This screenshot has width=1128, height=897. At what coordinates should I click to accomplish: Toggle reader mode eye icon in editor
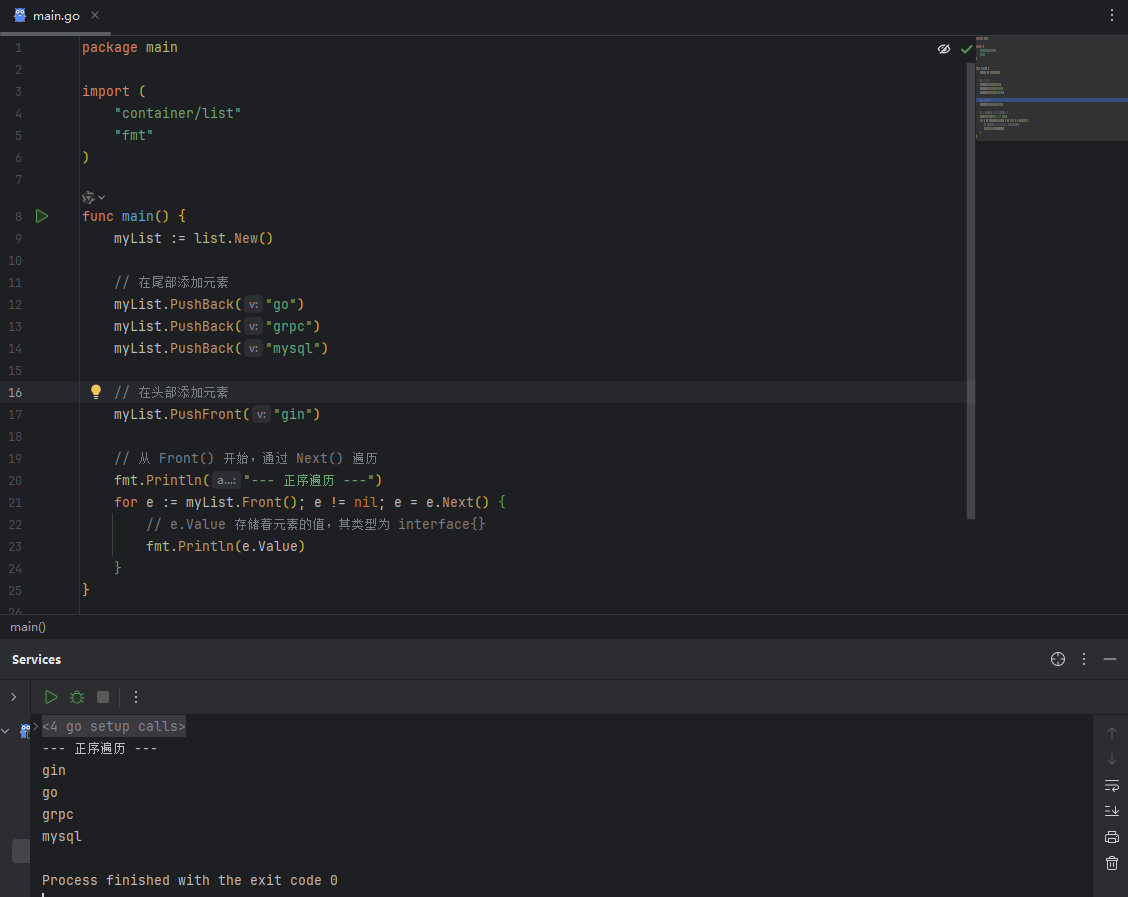click(x=944, y=49)
